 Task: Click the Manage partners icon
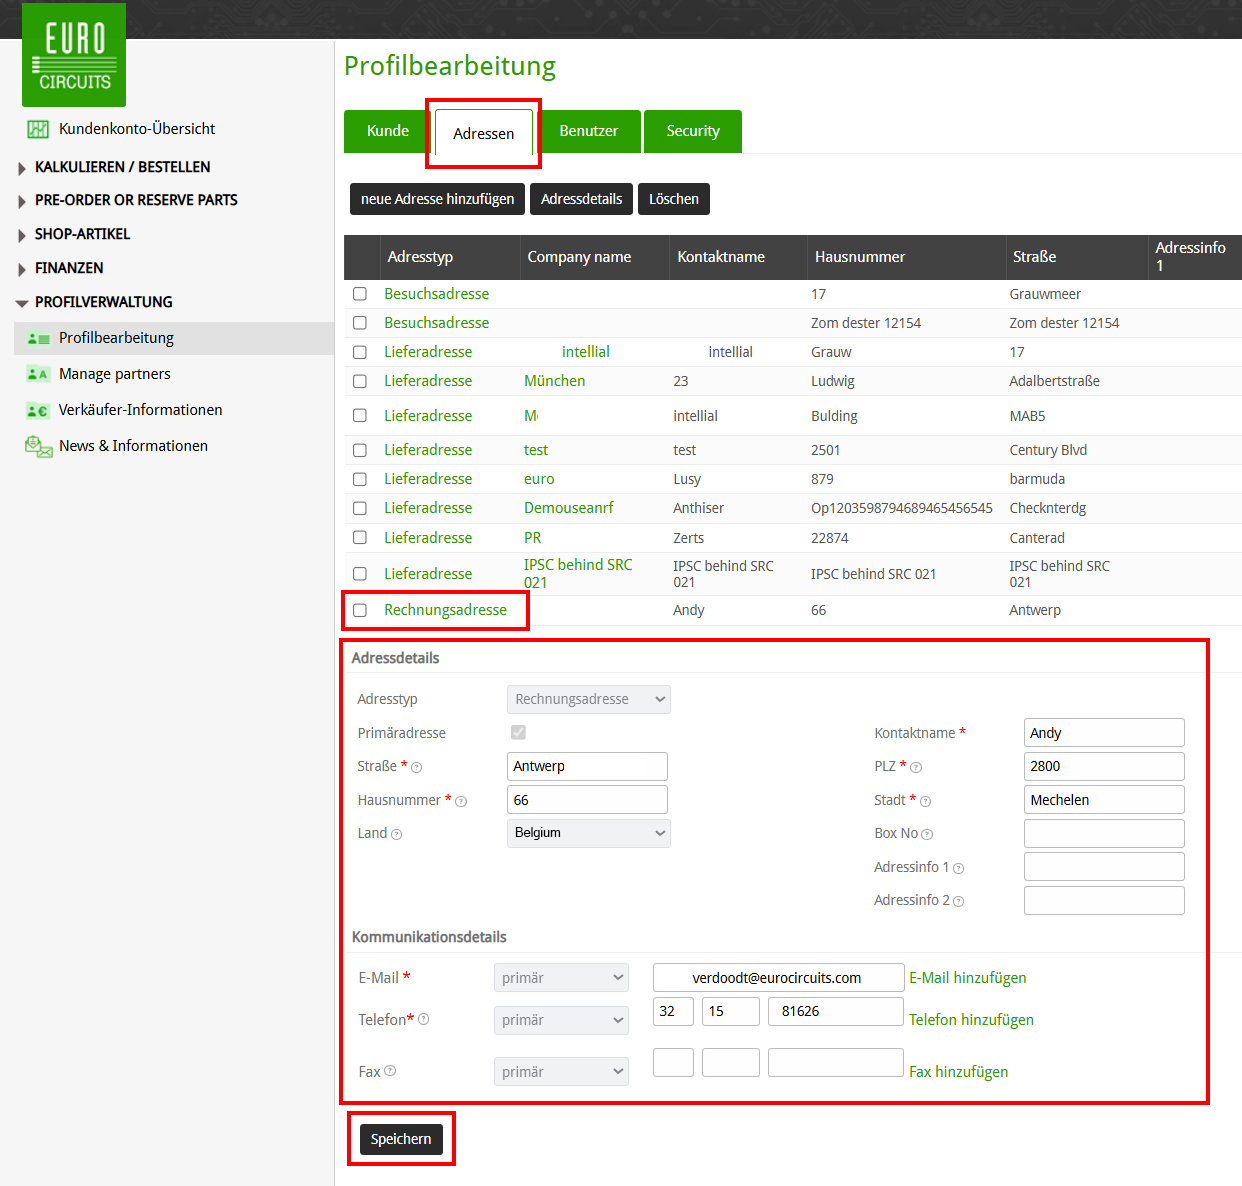(x=38, y=374)
